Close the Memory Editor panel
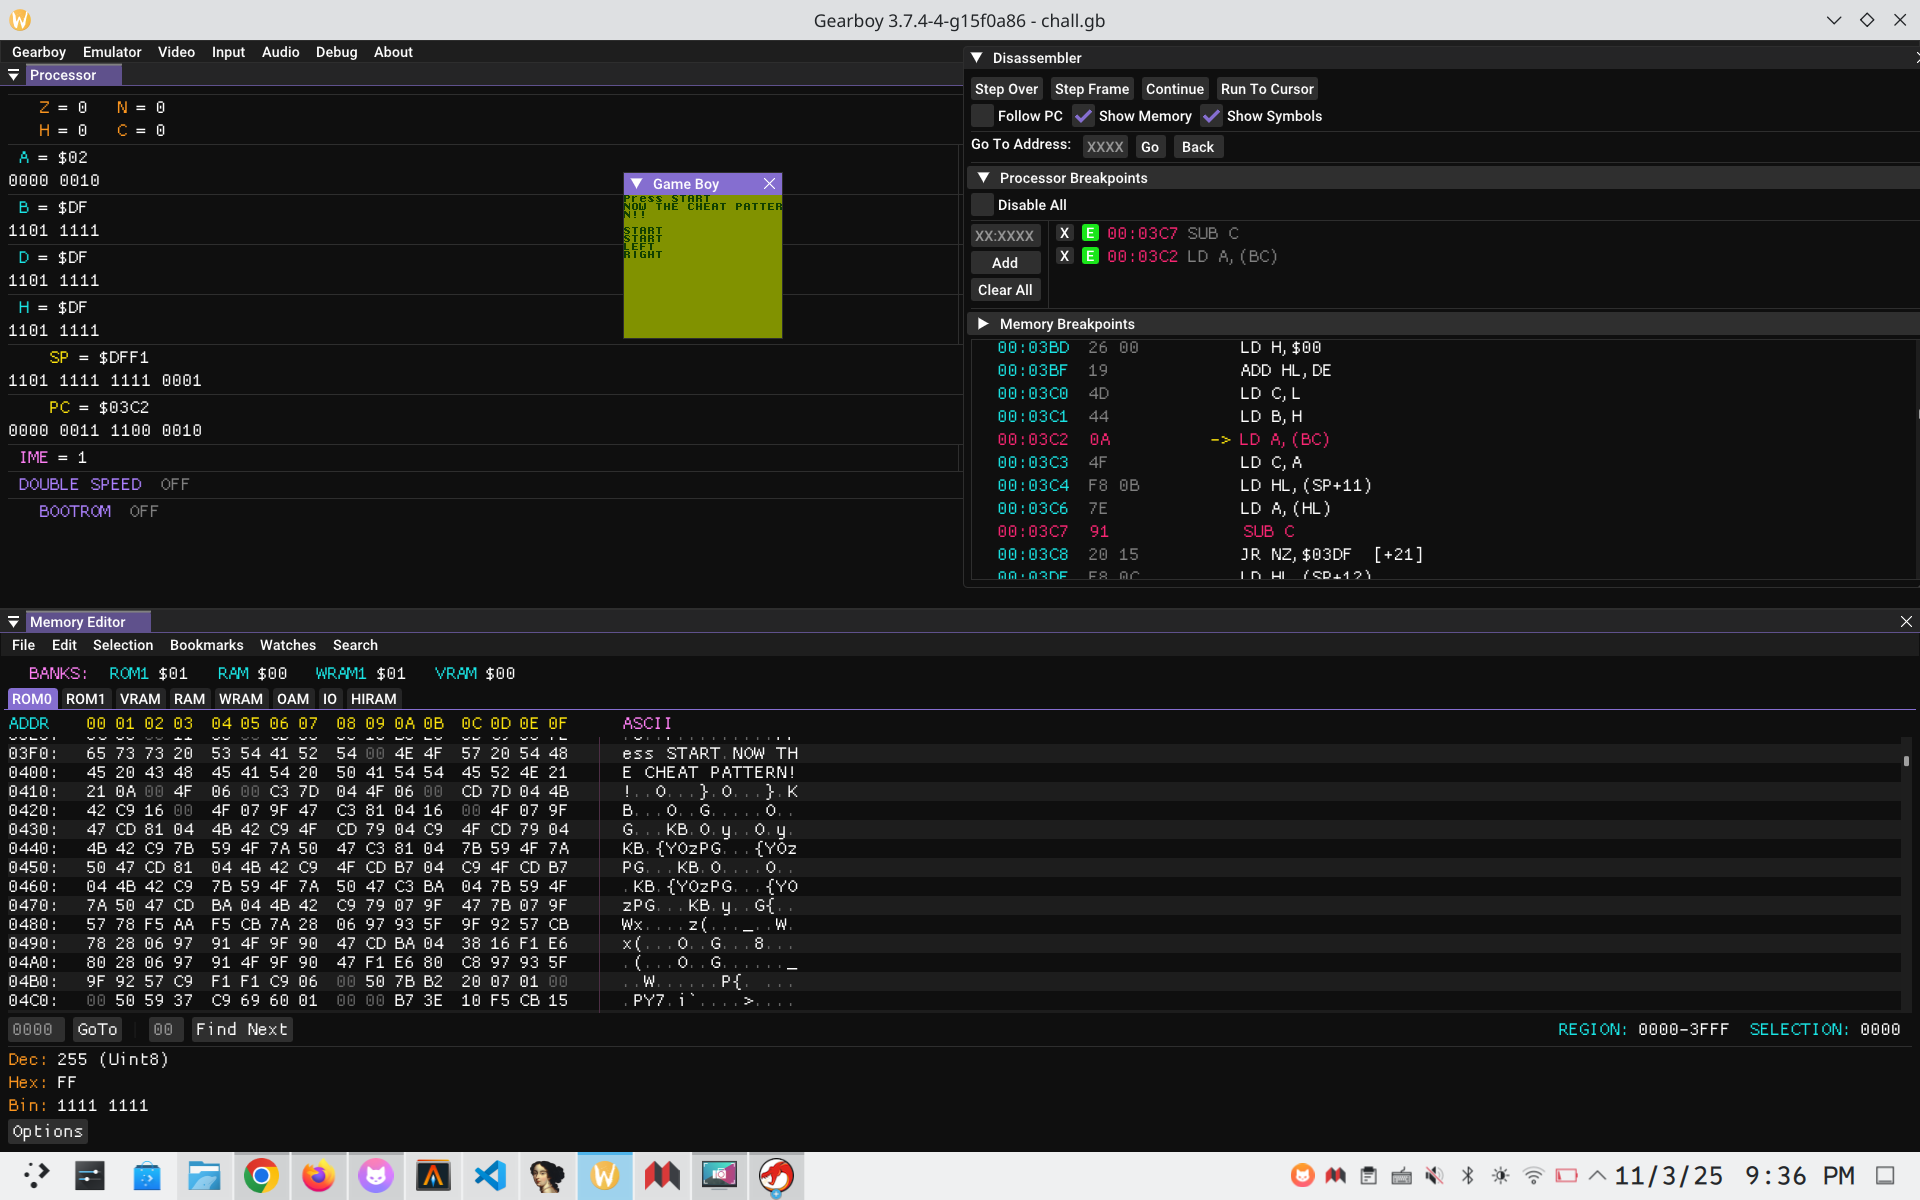Screen dimensions: 1920x1200 tap(1906, 622)
